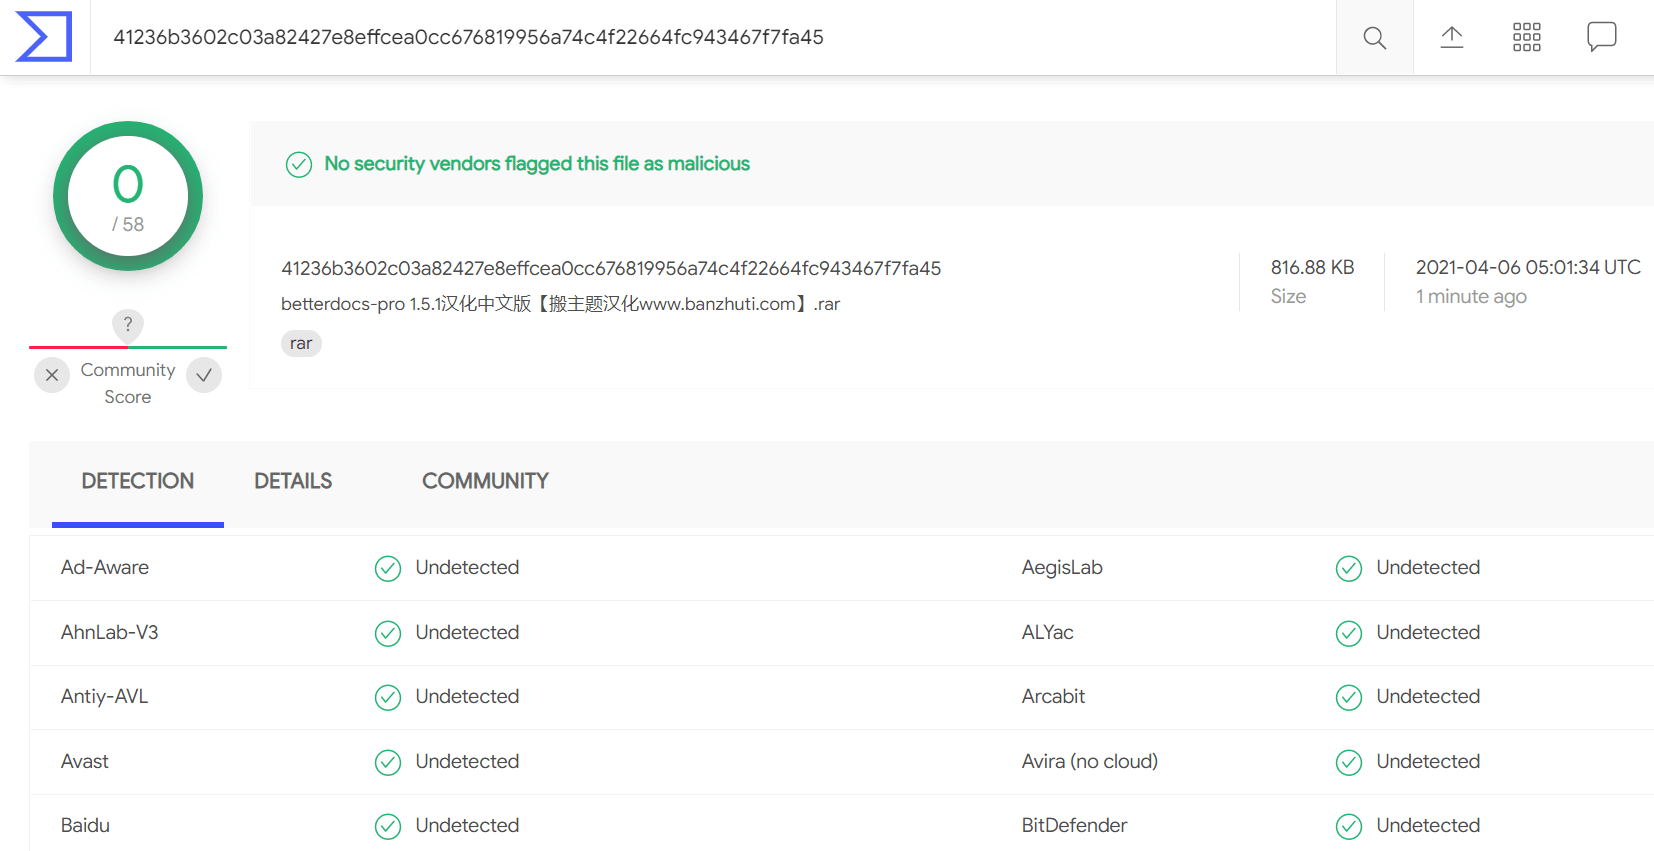This screenshot has width=1654, height=851.
Task: Switch to the COMMUNITY tab
Action: 485,481
